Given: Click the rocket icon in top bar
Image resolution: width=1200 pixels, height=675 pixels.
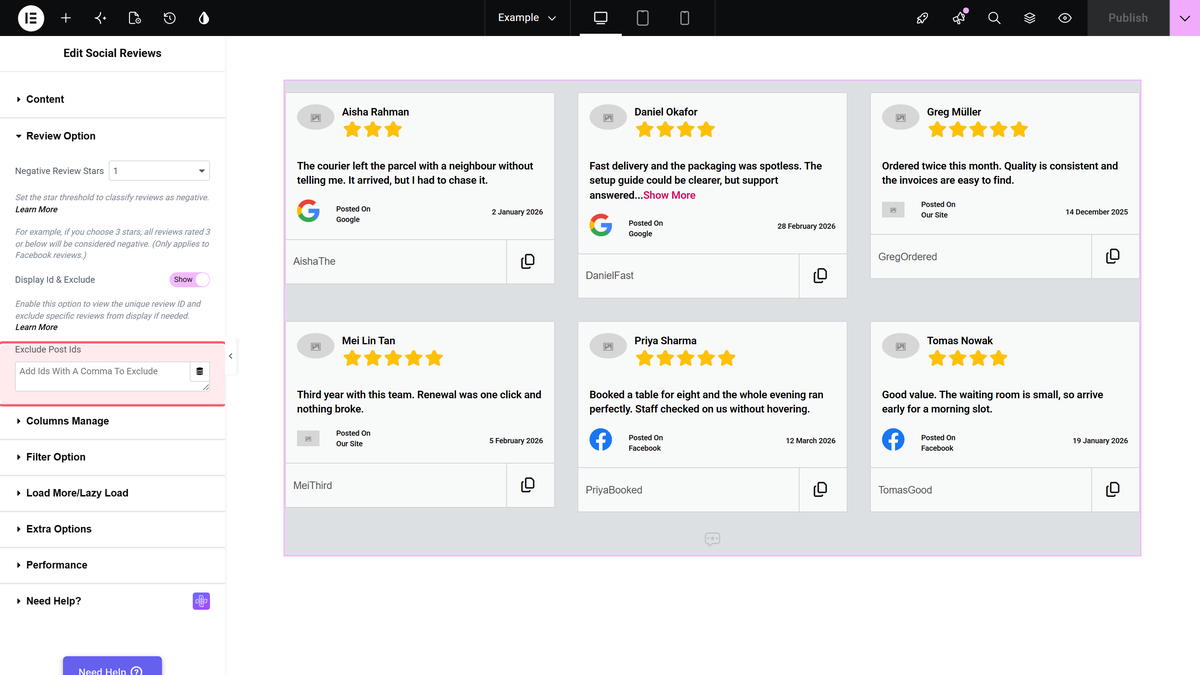Looking at the screenshot, I should point(923,18).
